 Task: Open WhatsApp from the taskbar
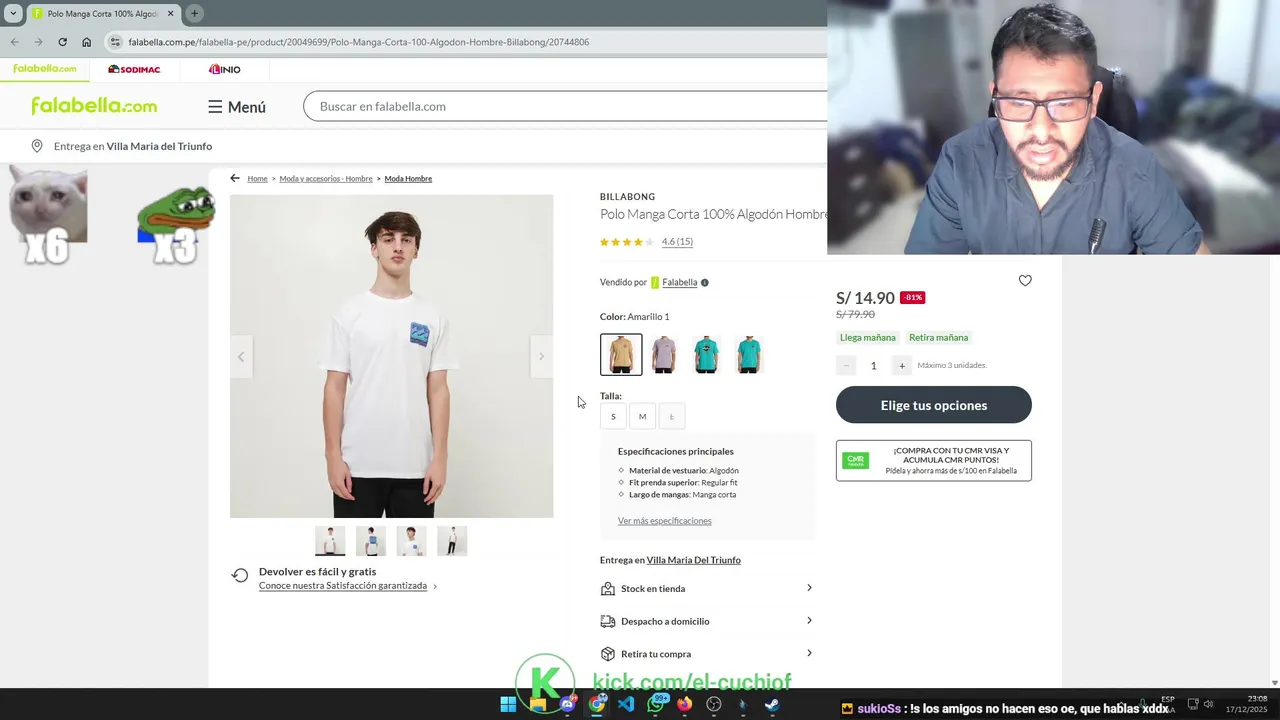(656, 704)
